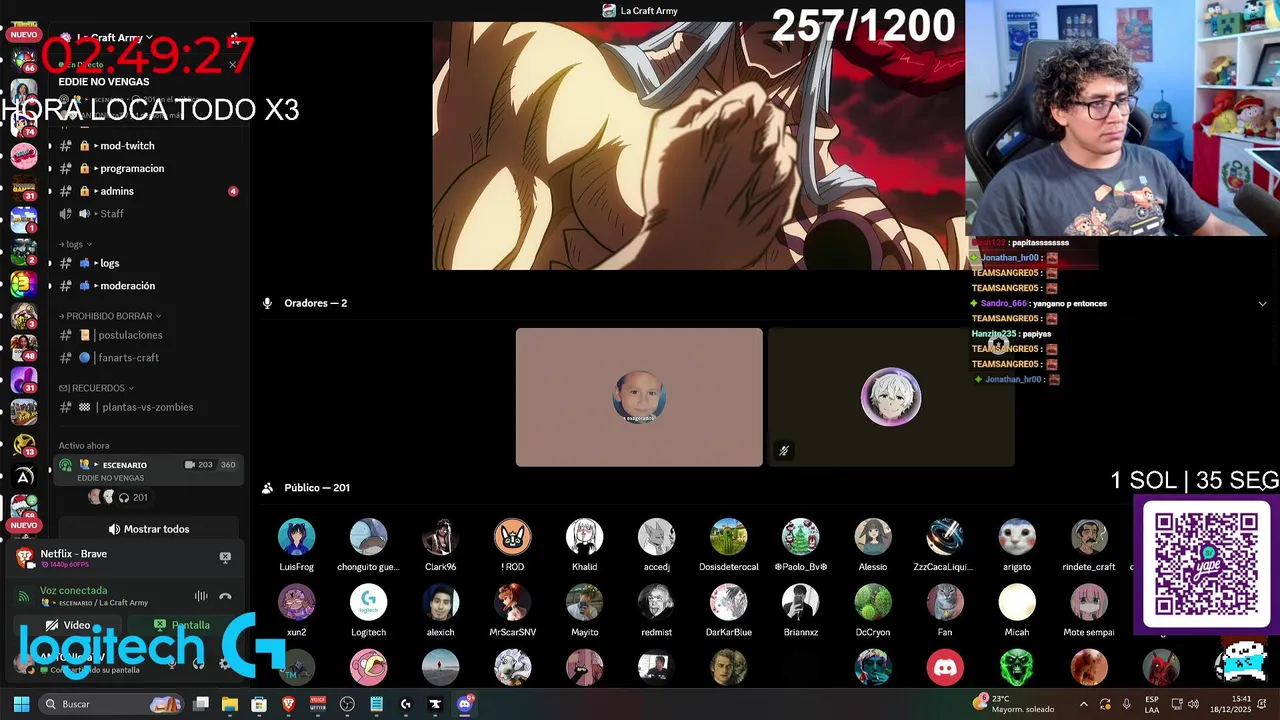Select the muted speaker tile with anime avatar

(x=890, y=397)
